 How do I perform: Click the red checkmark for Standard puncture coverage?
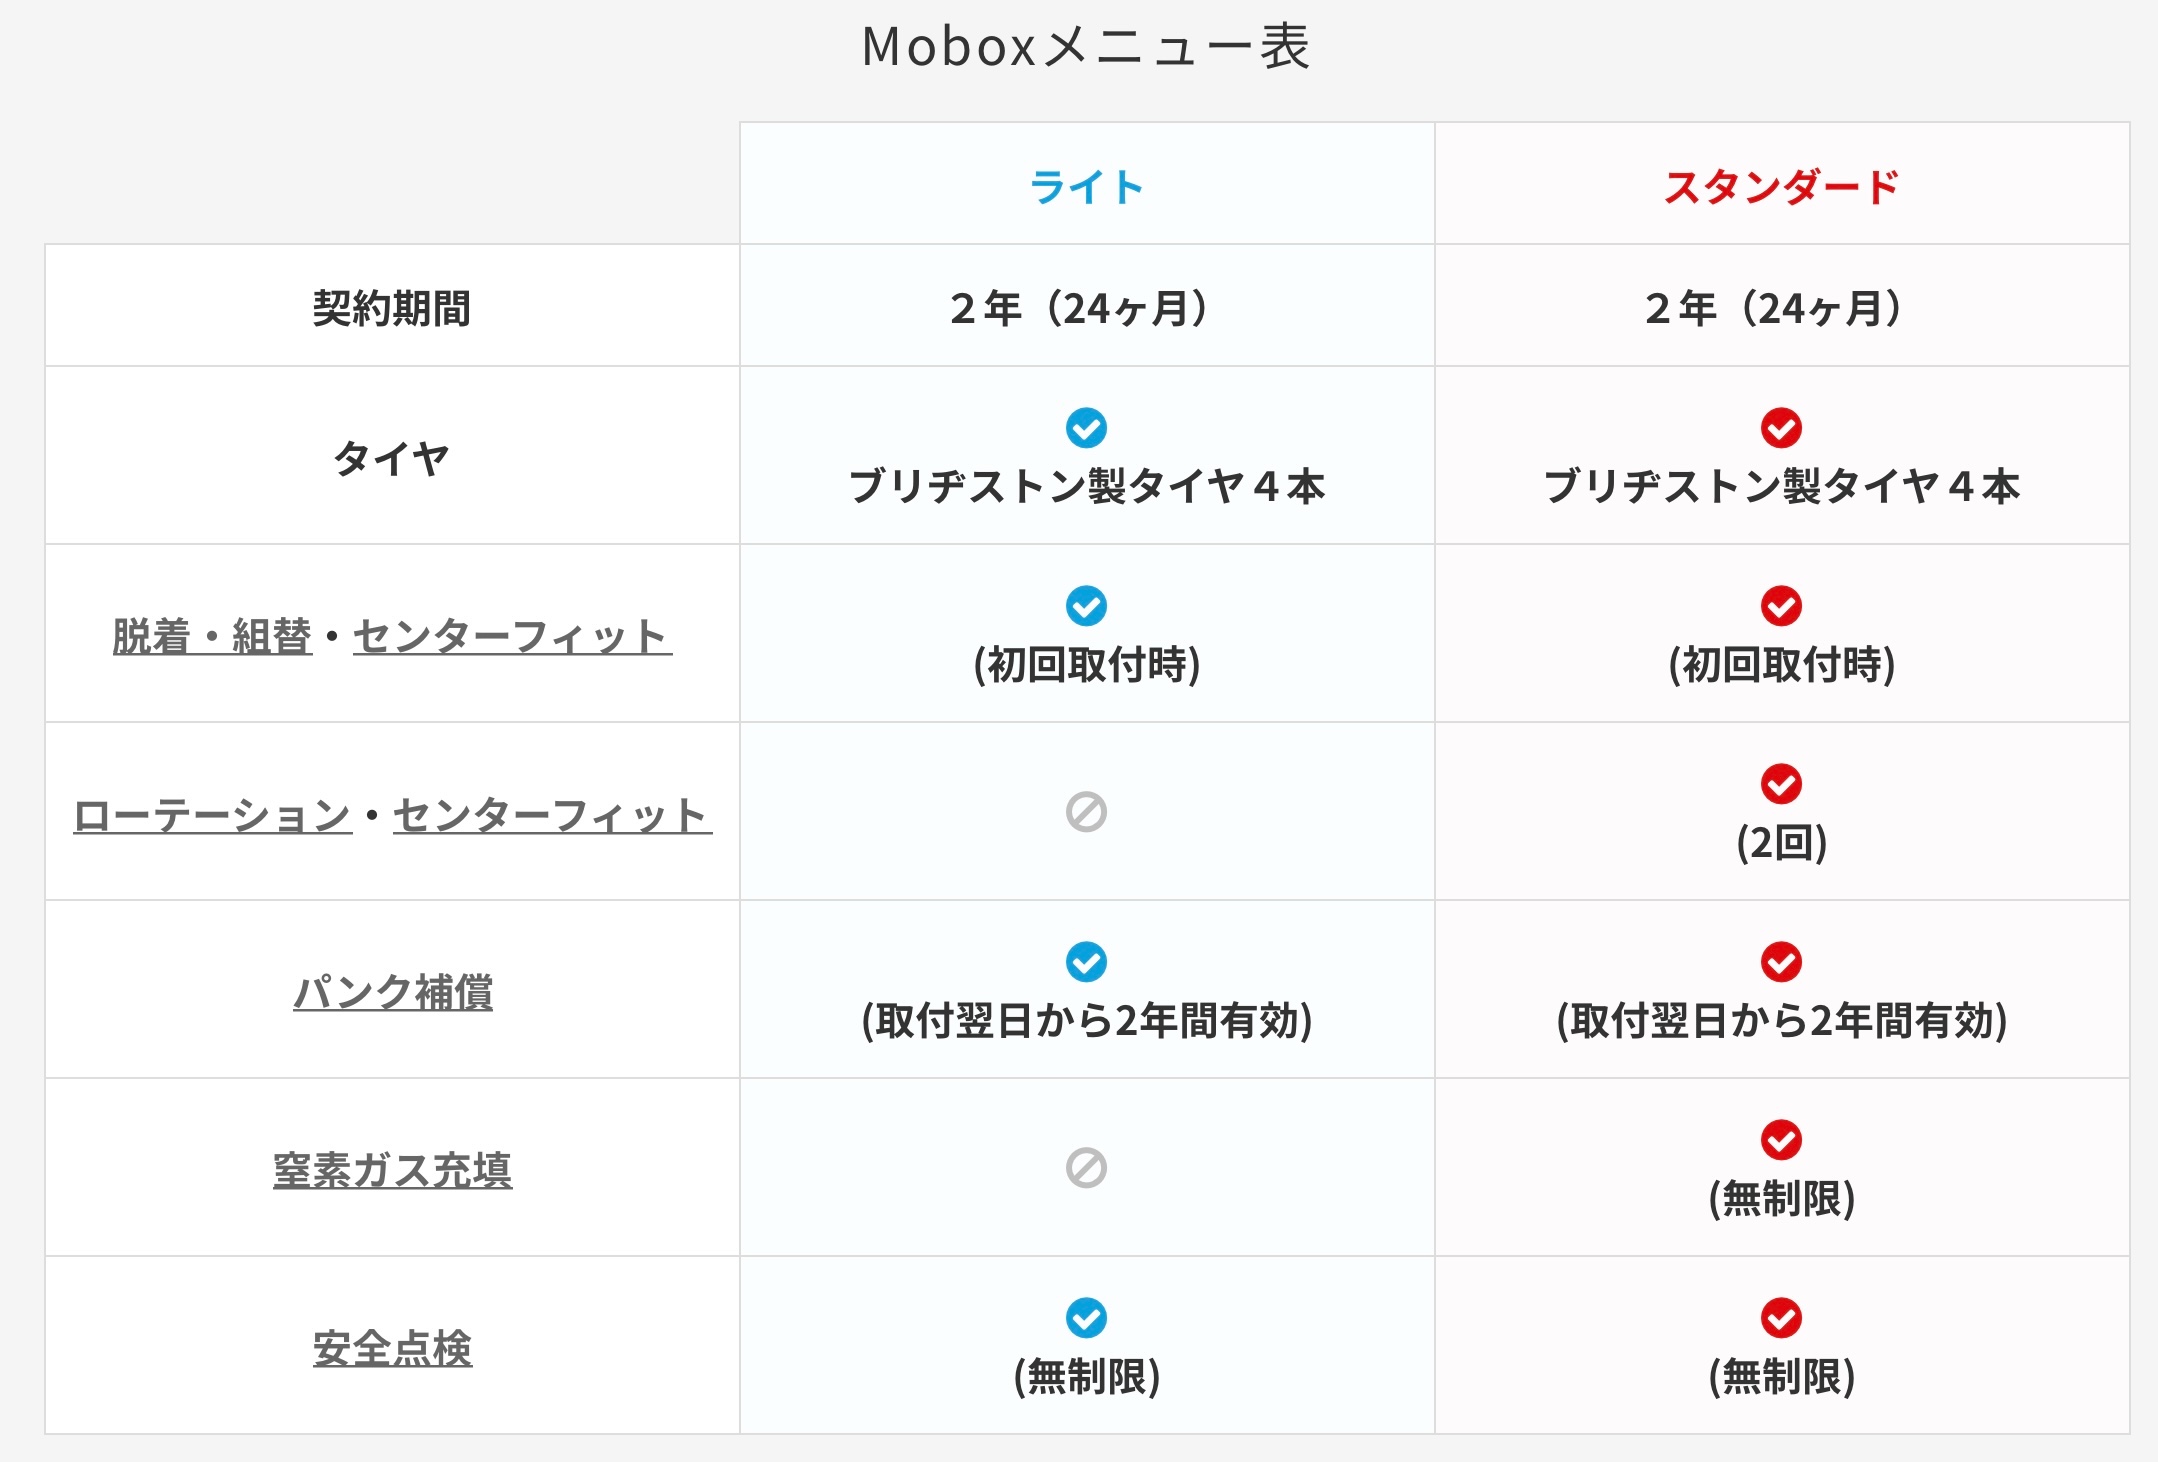click(1781, 962)
